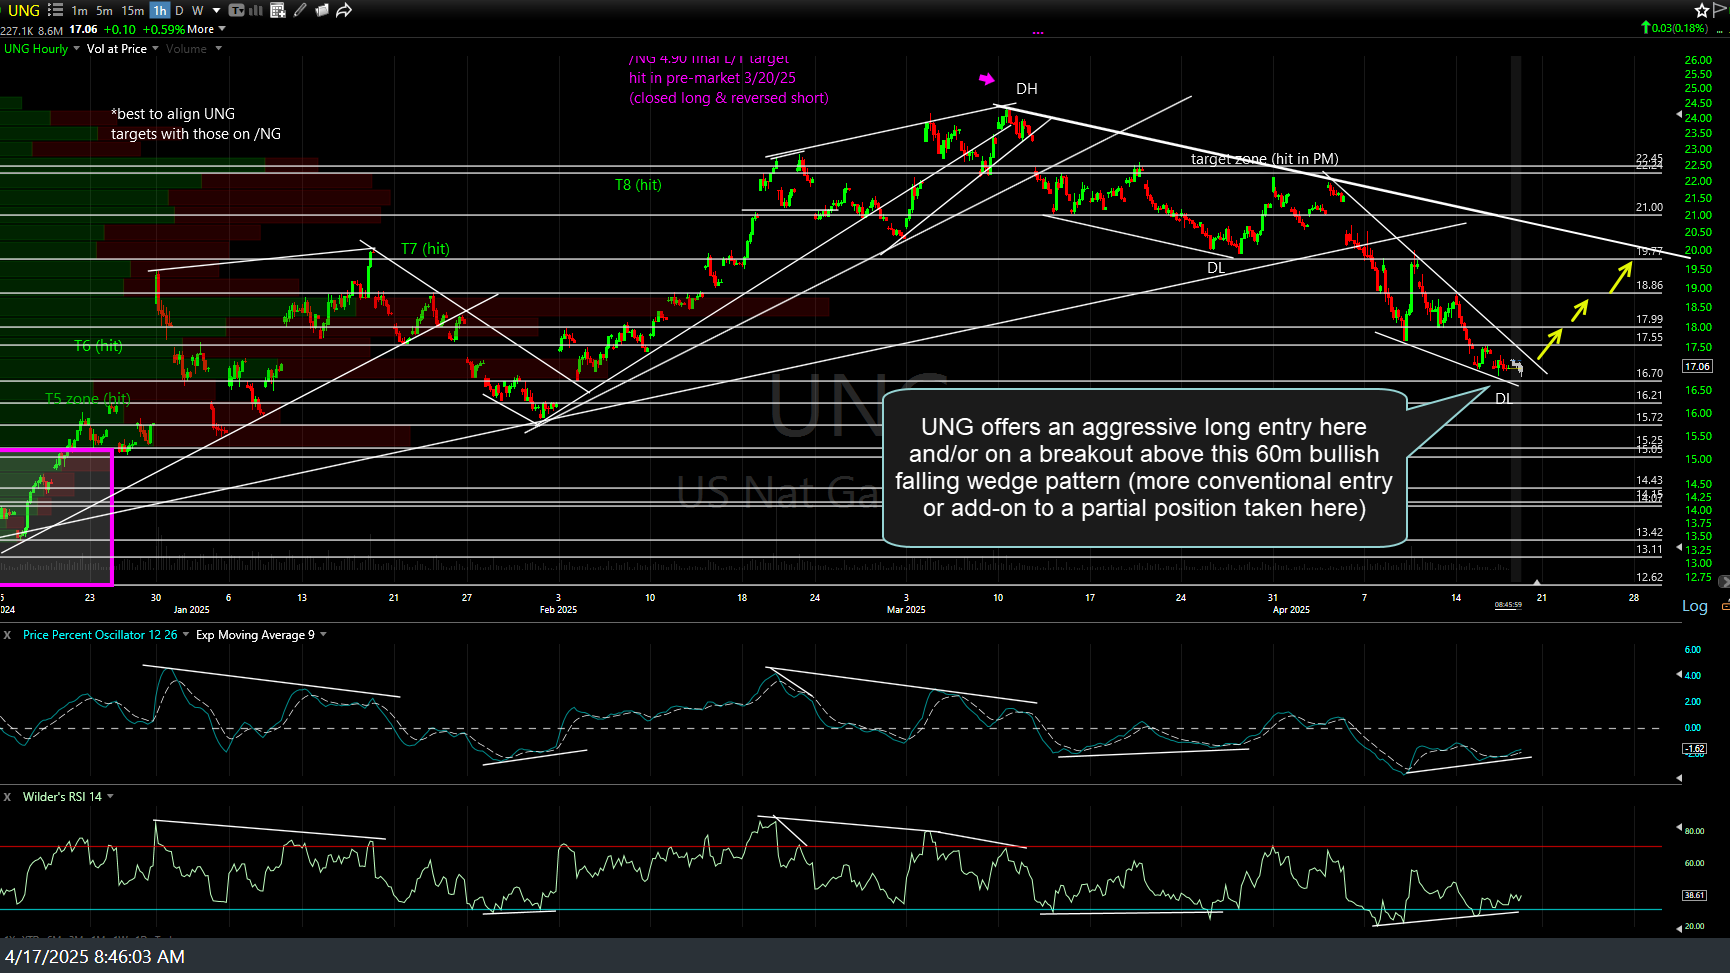The image size is (1730, 973).
Task: Select the pencil drawing tool
Action: click(300, 10)
